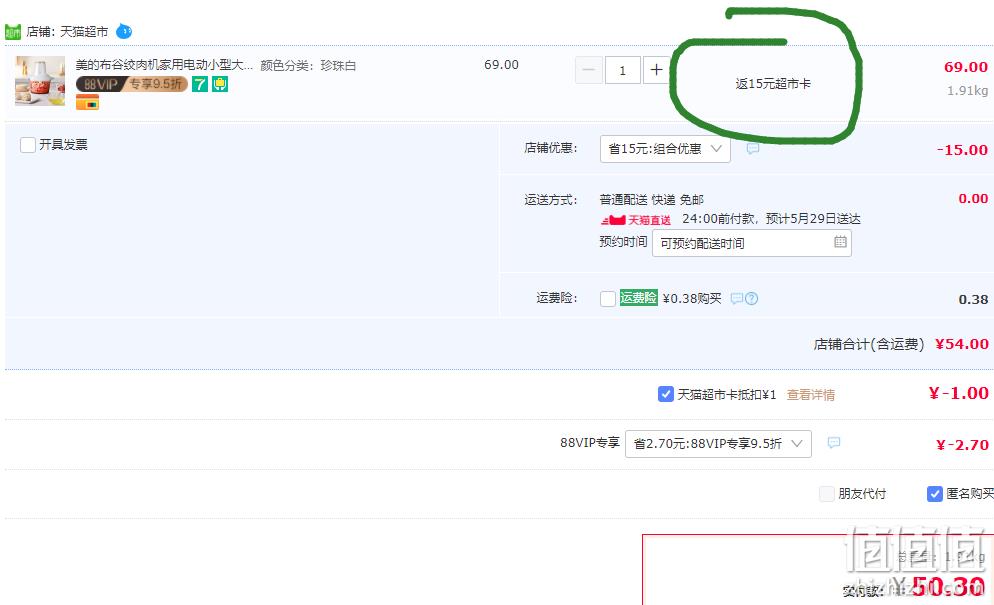The width and height of the screenshot is (994, 605).
Task: Tick the 朋友代付 checkbox
Action: 827,494
